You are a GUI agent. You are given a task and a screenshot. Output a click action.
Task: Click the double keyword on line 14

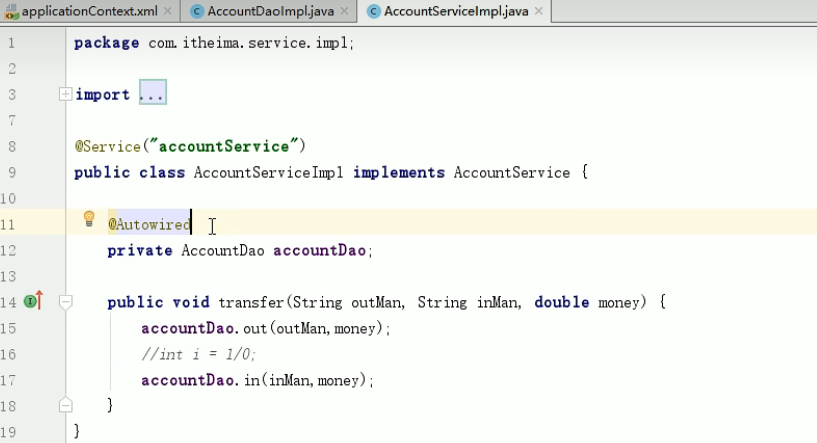562,302
